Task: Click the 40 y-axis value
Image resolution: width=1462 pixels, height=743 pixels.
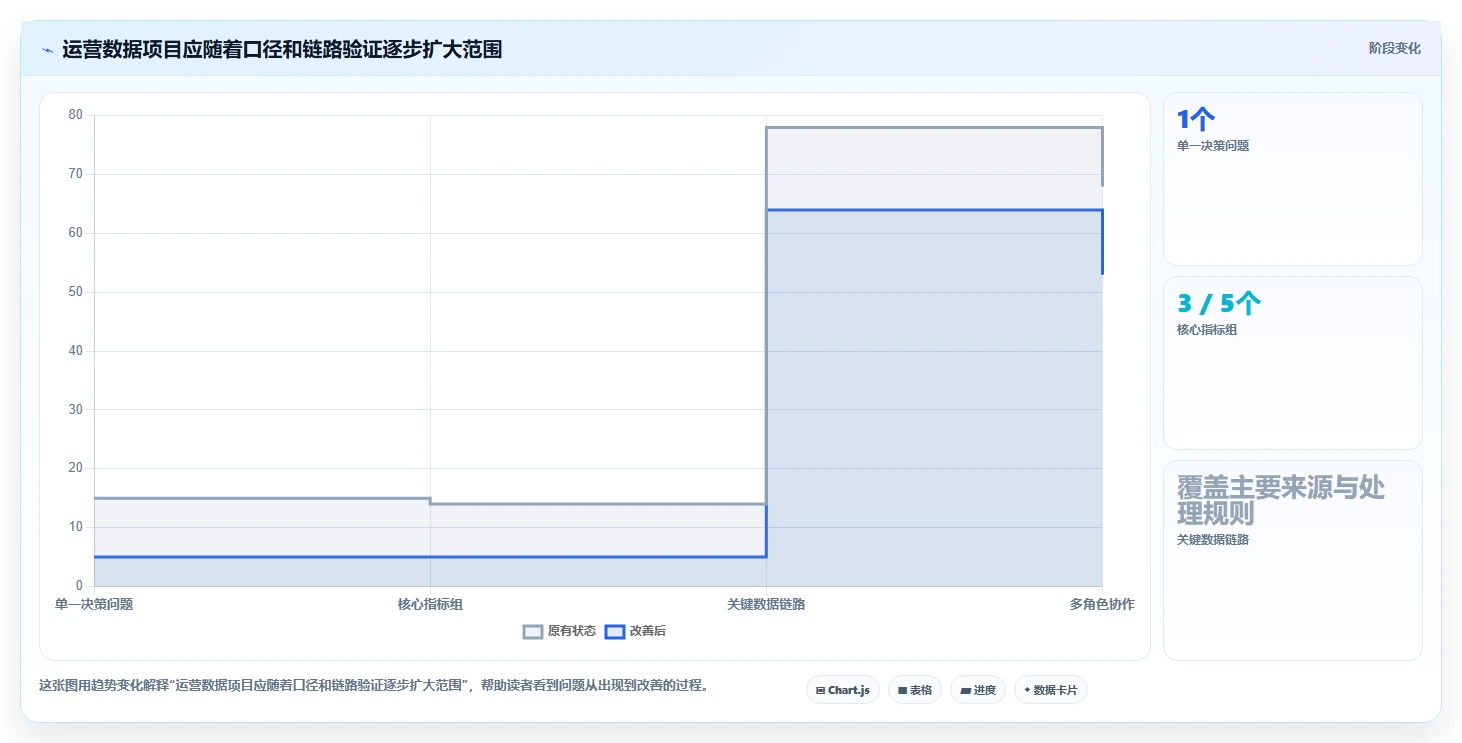Action: pos(75,351)
